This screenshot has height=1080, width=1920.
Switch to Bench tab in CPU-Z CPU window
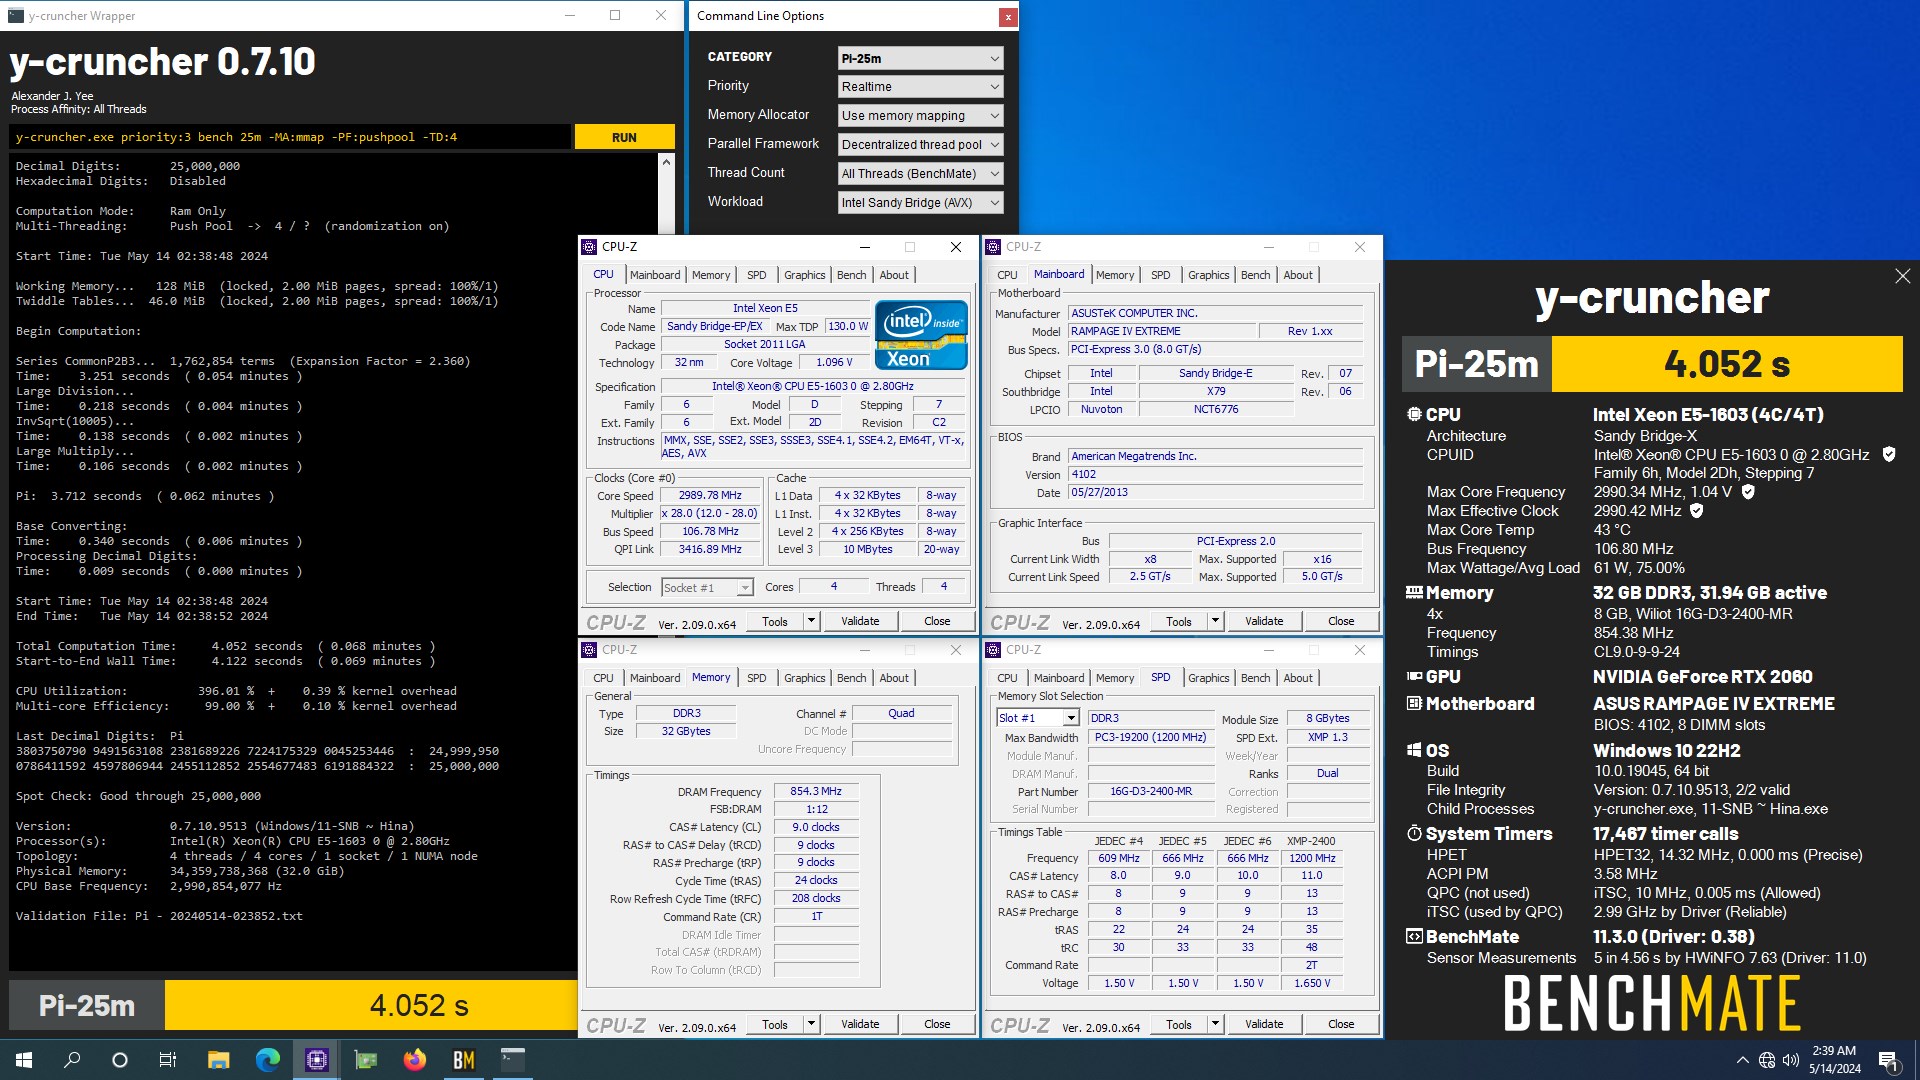(851, 275)
